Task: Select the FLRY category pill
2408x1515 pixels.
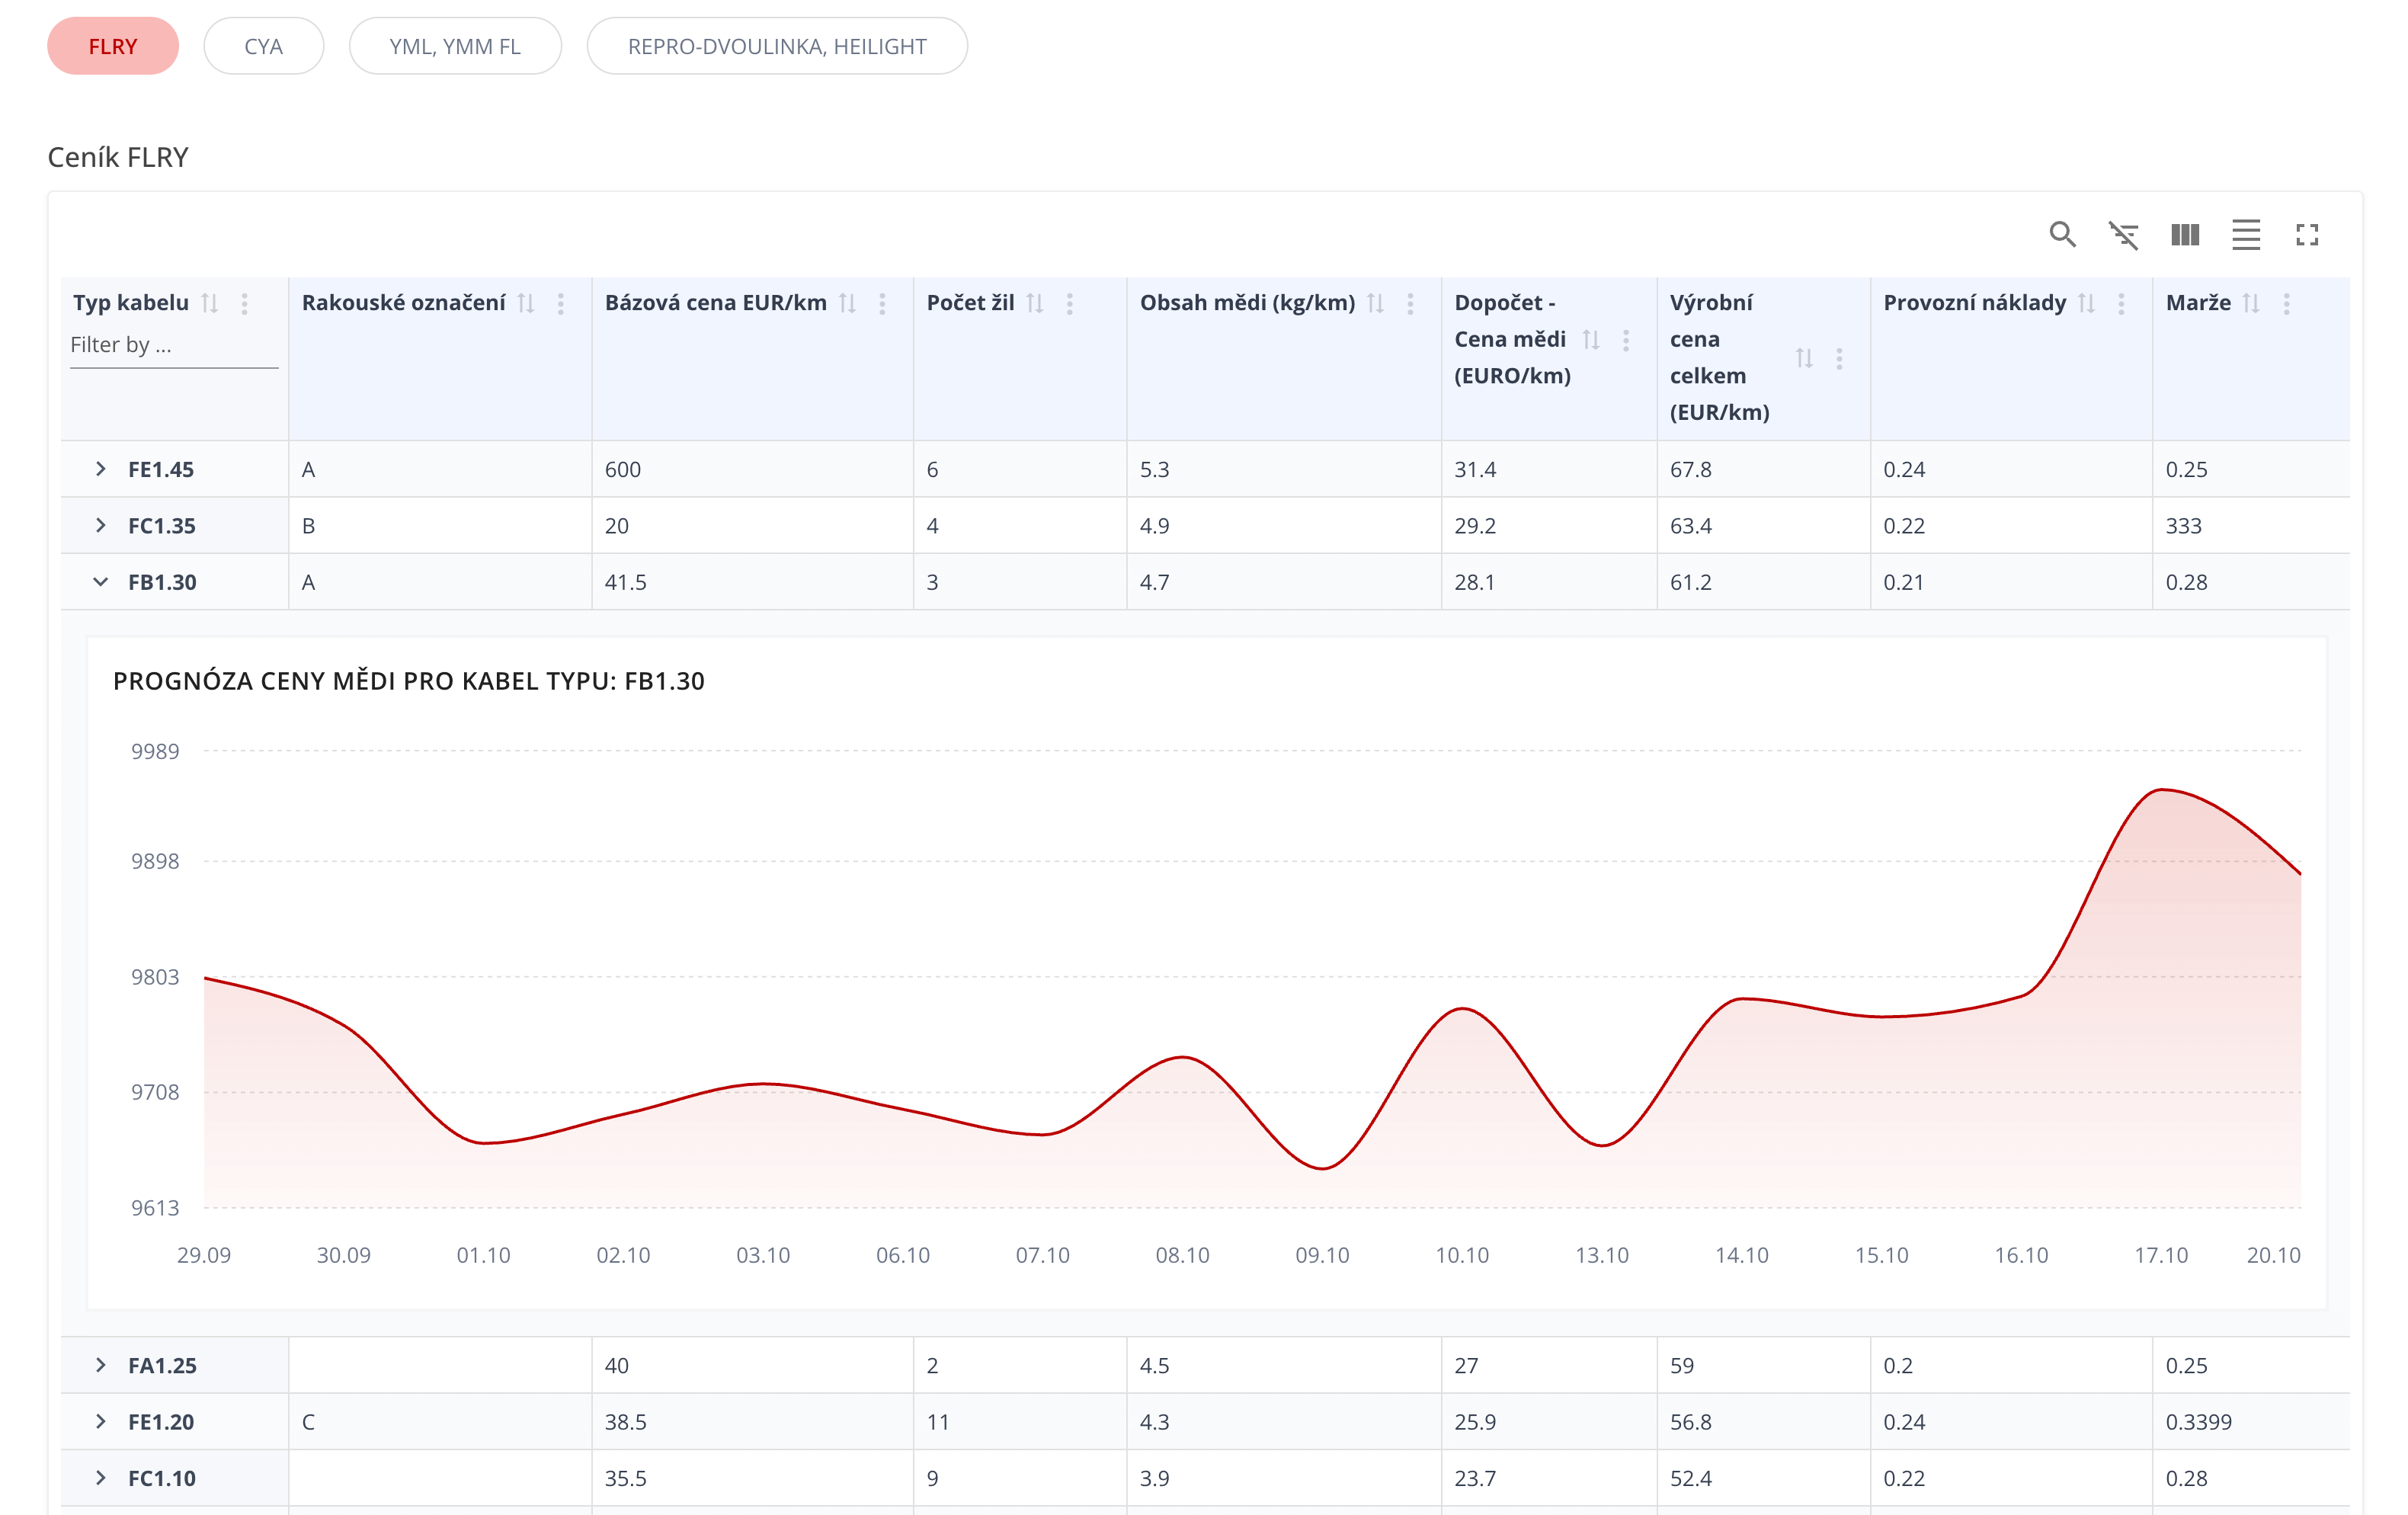Action: [112, 45]
